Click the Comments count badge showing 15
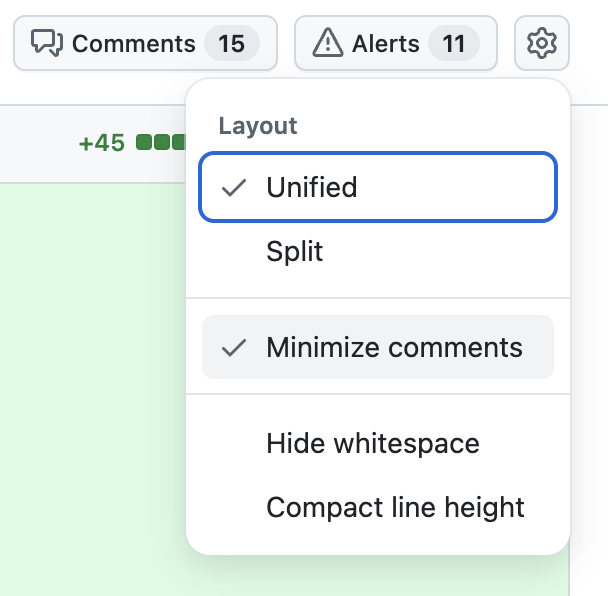Viewport: 608px width, 596px height. [x=231, y=43]
